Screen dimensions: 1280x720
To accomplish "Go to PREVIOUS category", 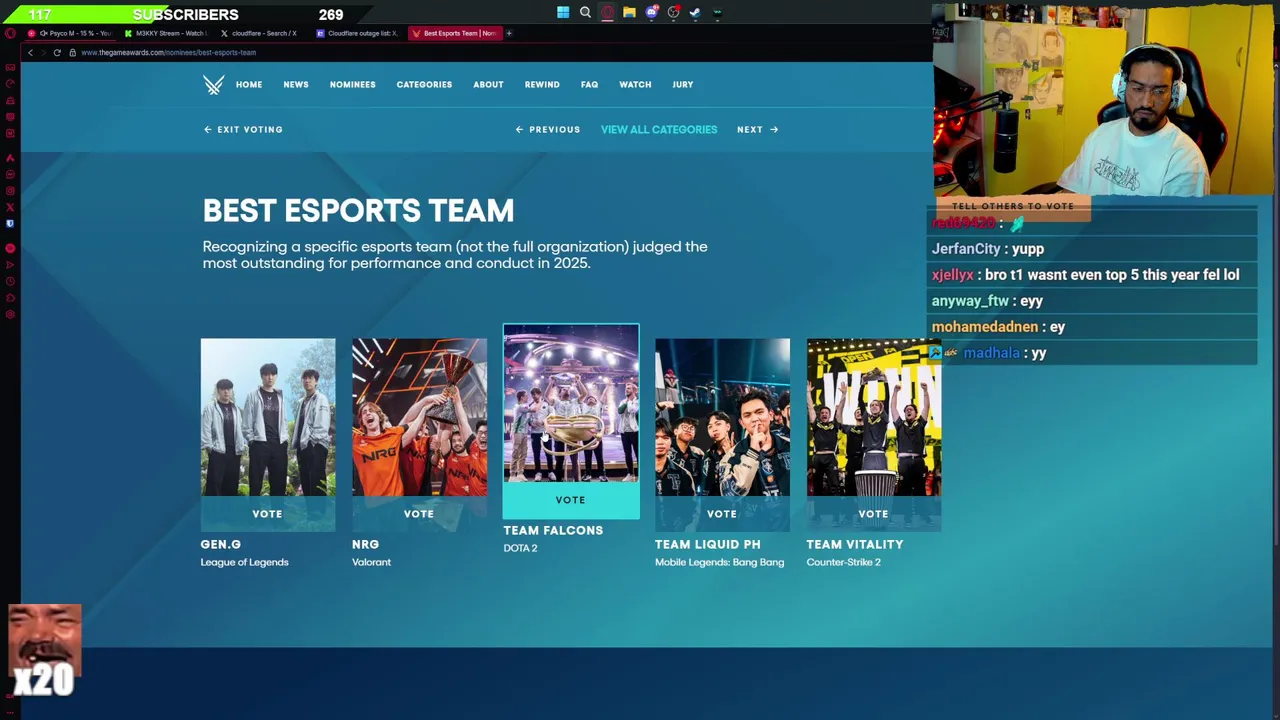I will point(548,129).
